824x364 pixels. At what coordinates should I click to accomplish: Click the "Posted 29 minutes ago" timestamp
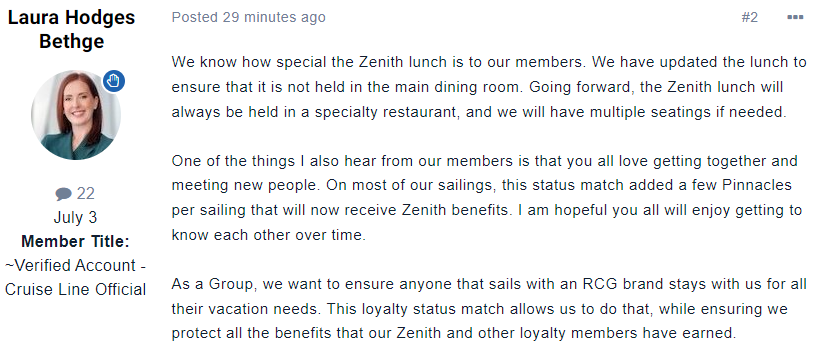[x=249, y=17]
